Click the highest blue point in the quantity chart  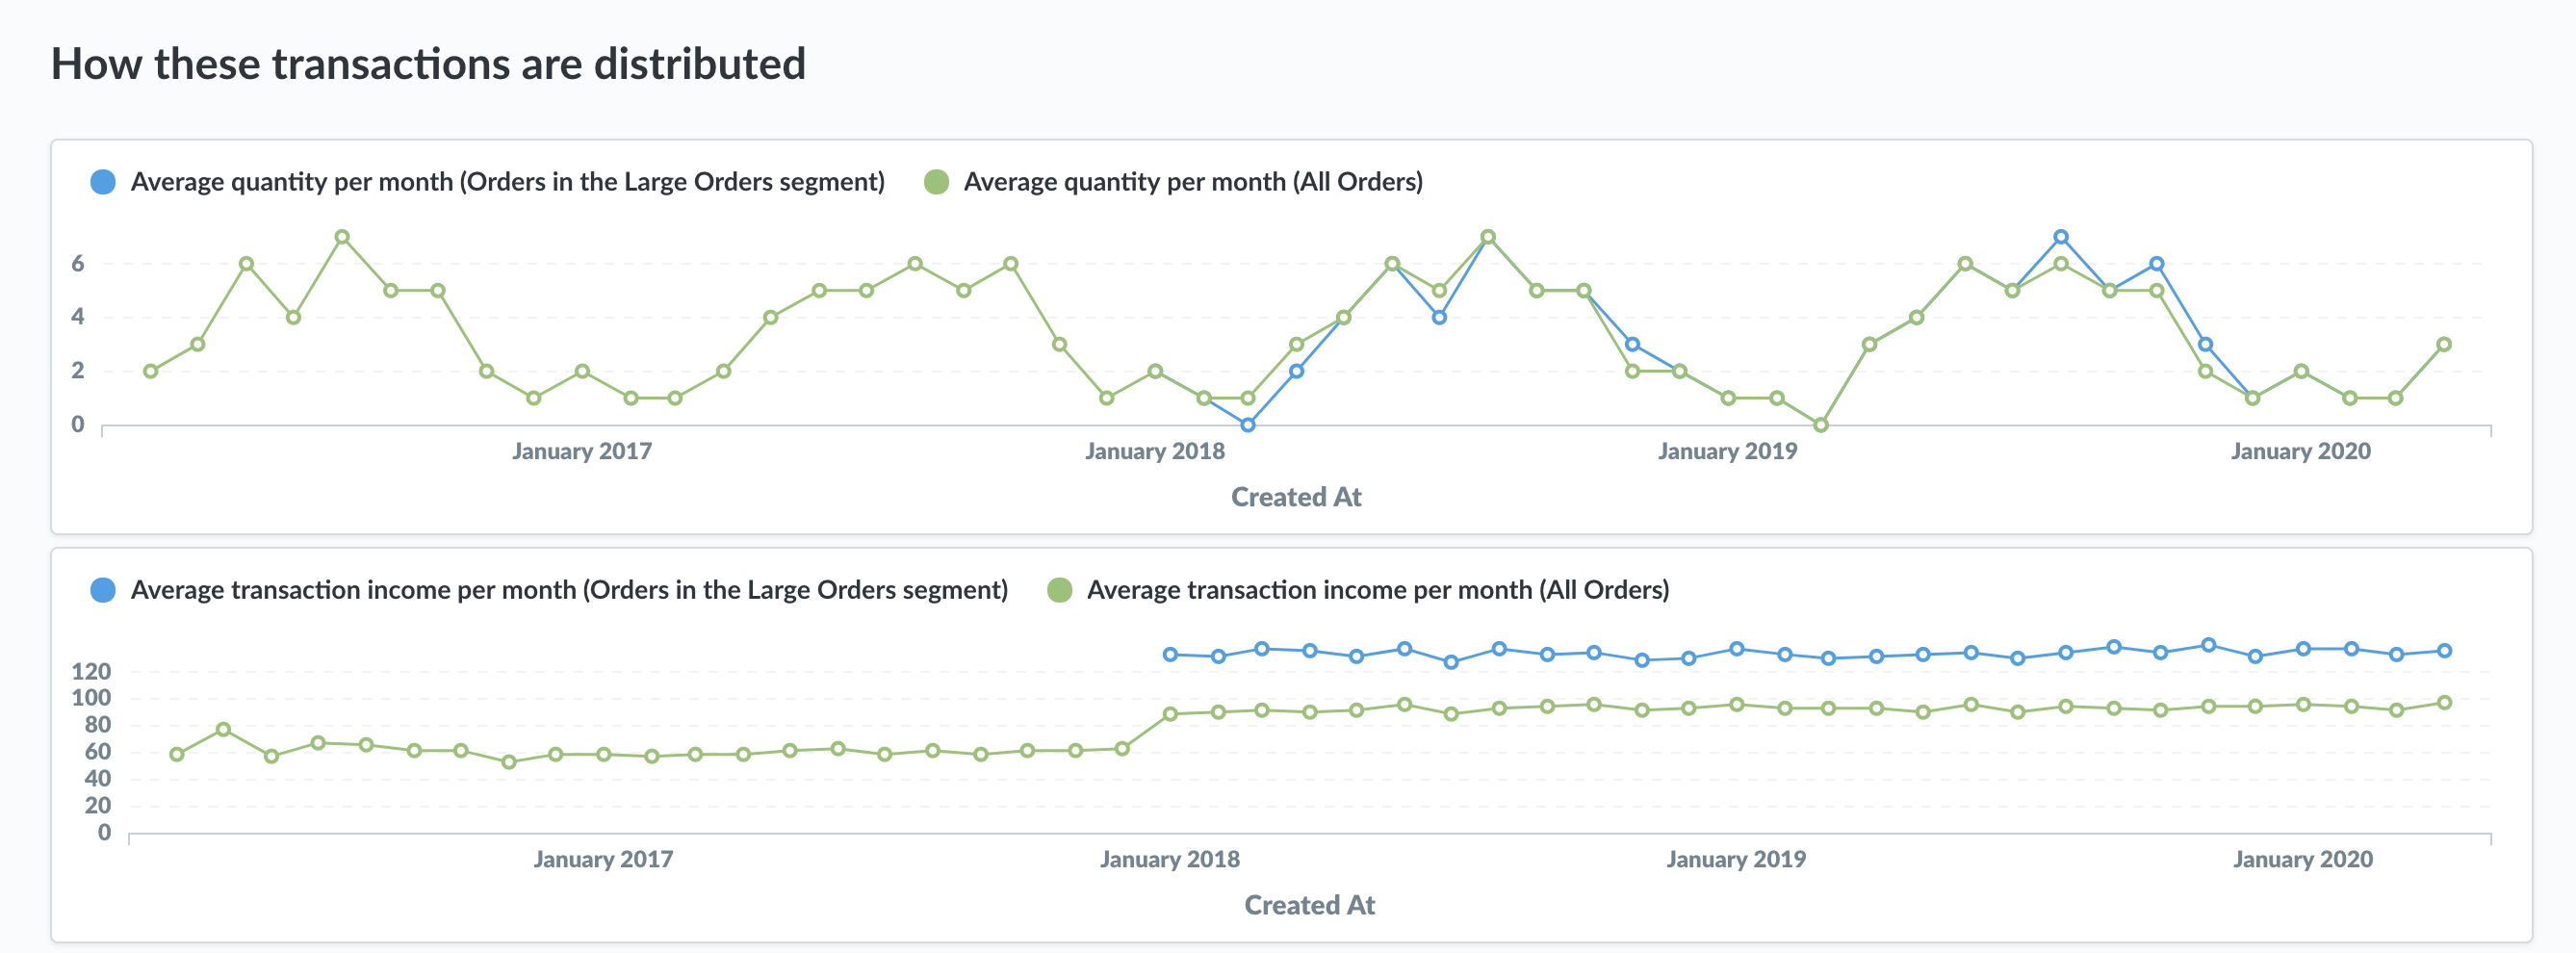tap(2061, 238)
